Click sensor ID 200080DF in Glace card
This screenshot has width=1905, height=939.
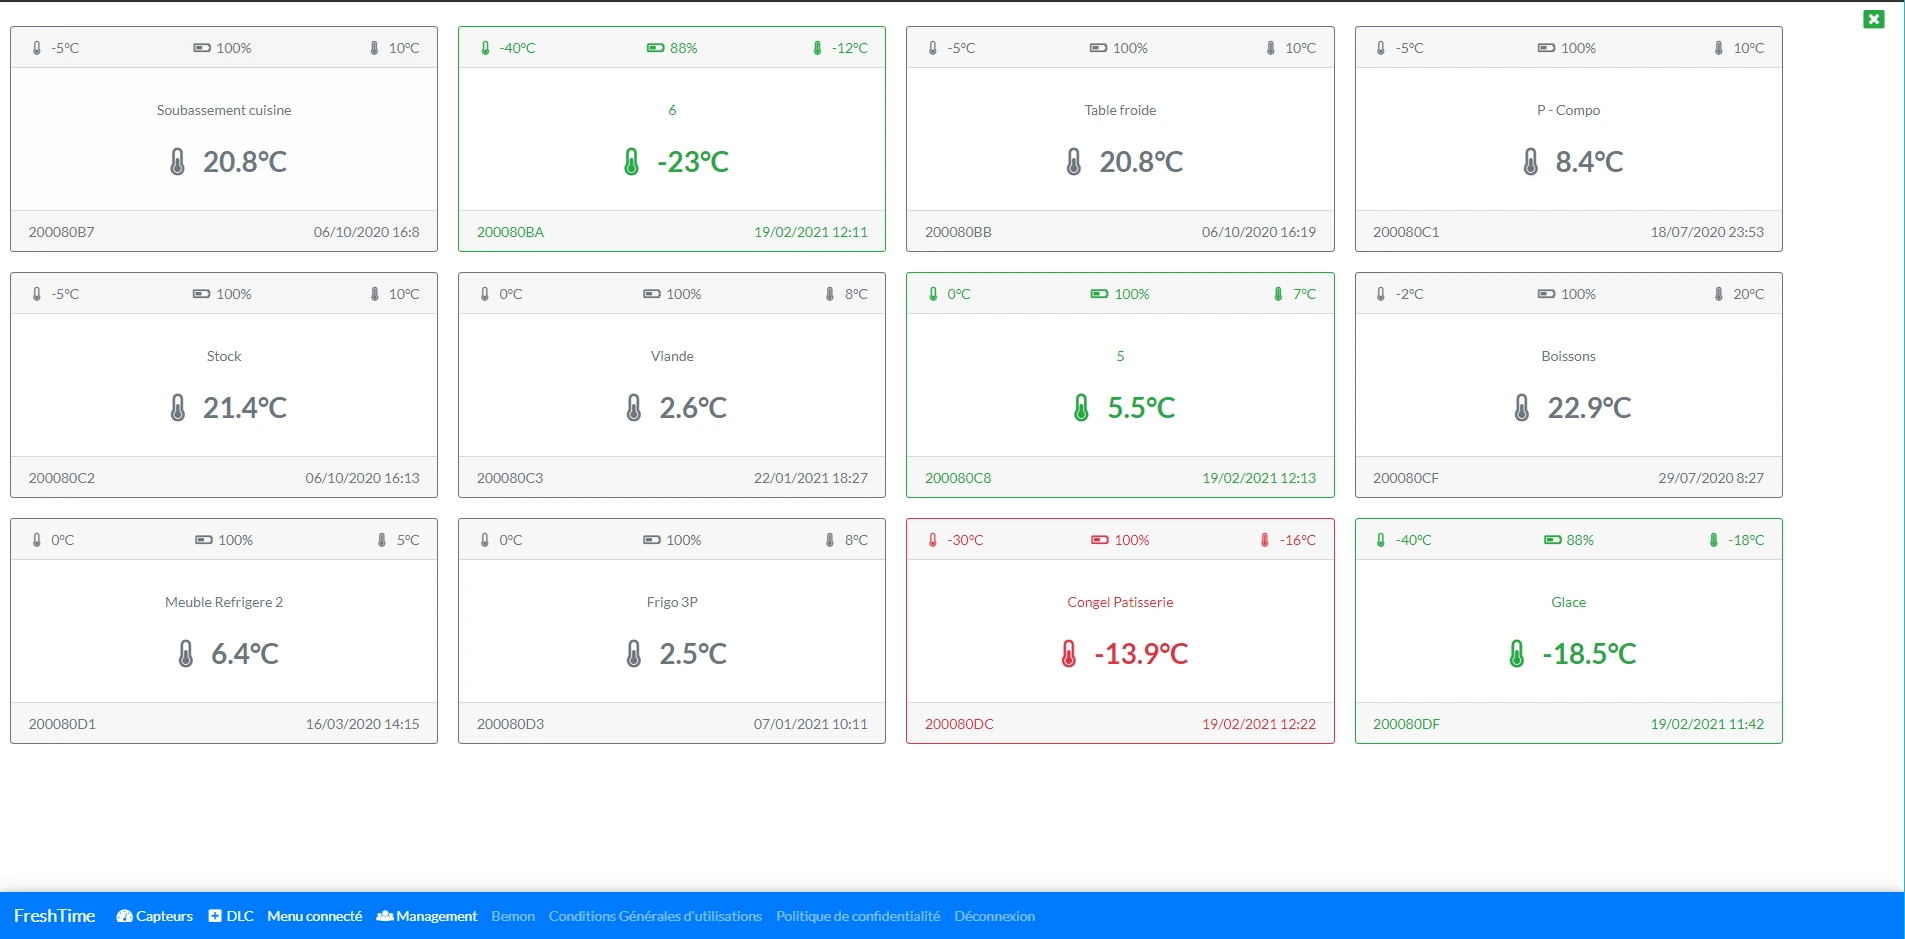[1406, 724]
